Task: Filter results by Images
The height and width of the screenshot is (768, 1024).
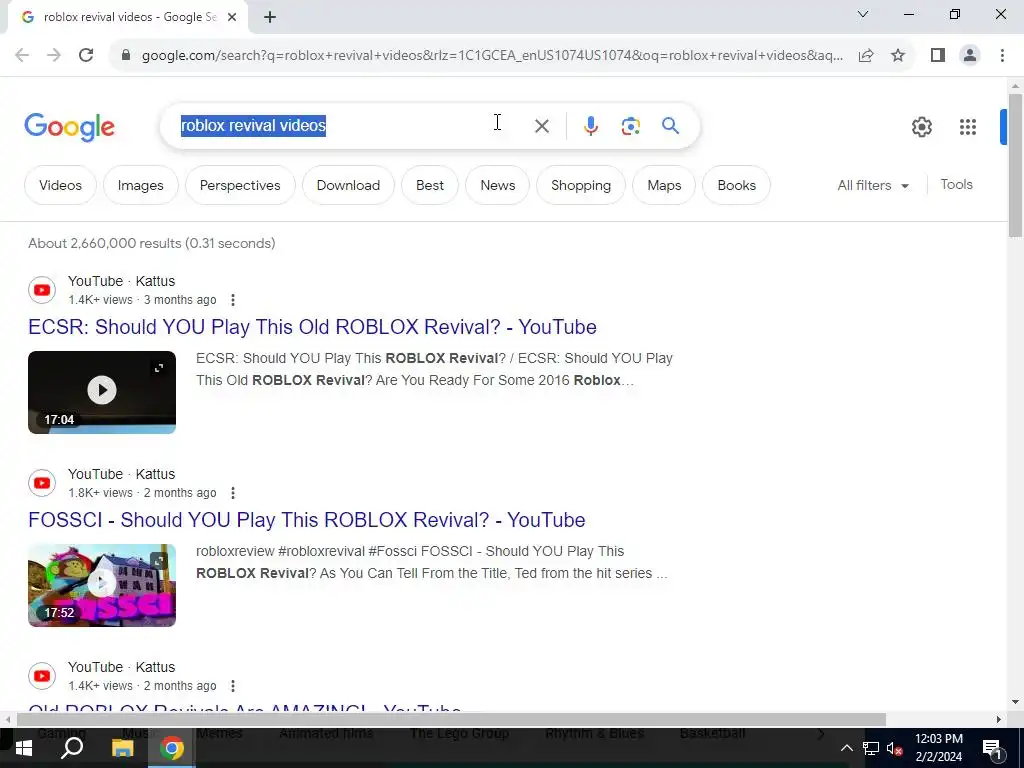Action: (x=140, y=185)
